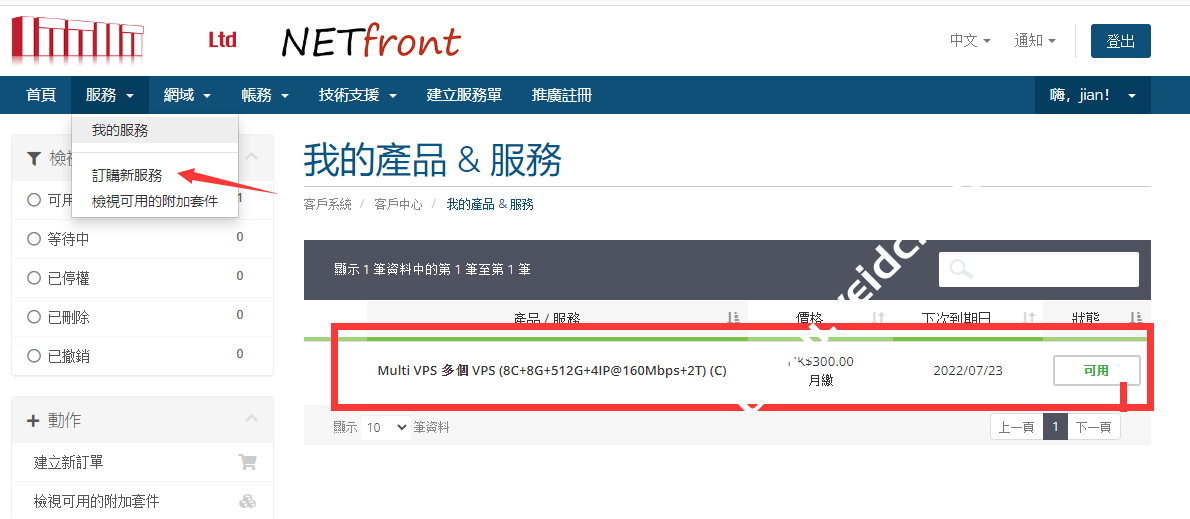Viewport: 1190px width, 519px height.
Task: Open the 中文 language dropdown
Action: click(970, 41)
